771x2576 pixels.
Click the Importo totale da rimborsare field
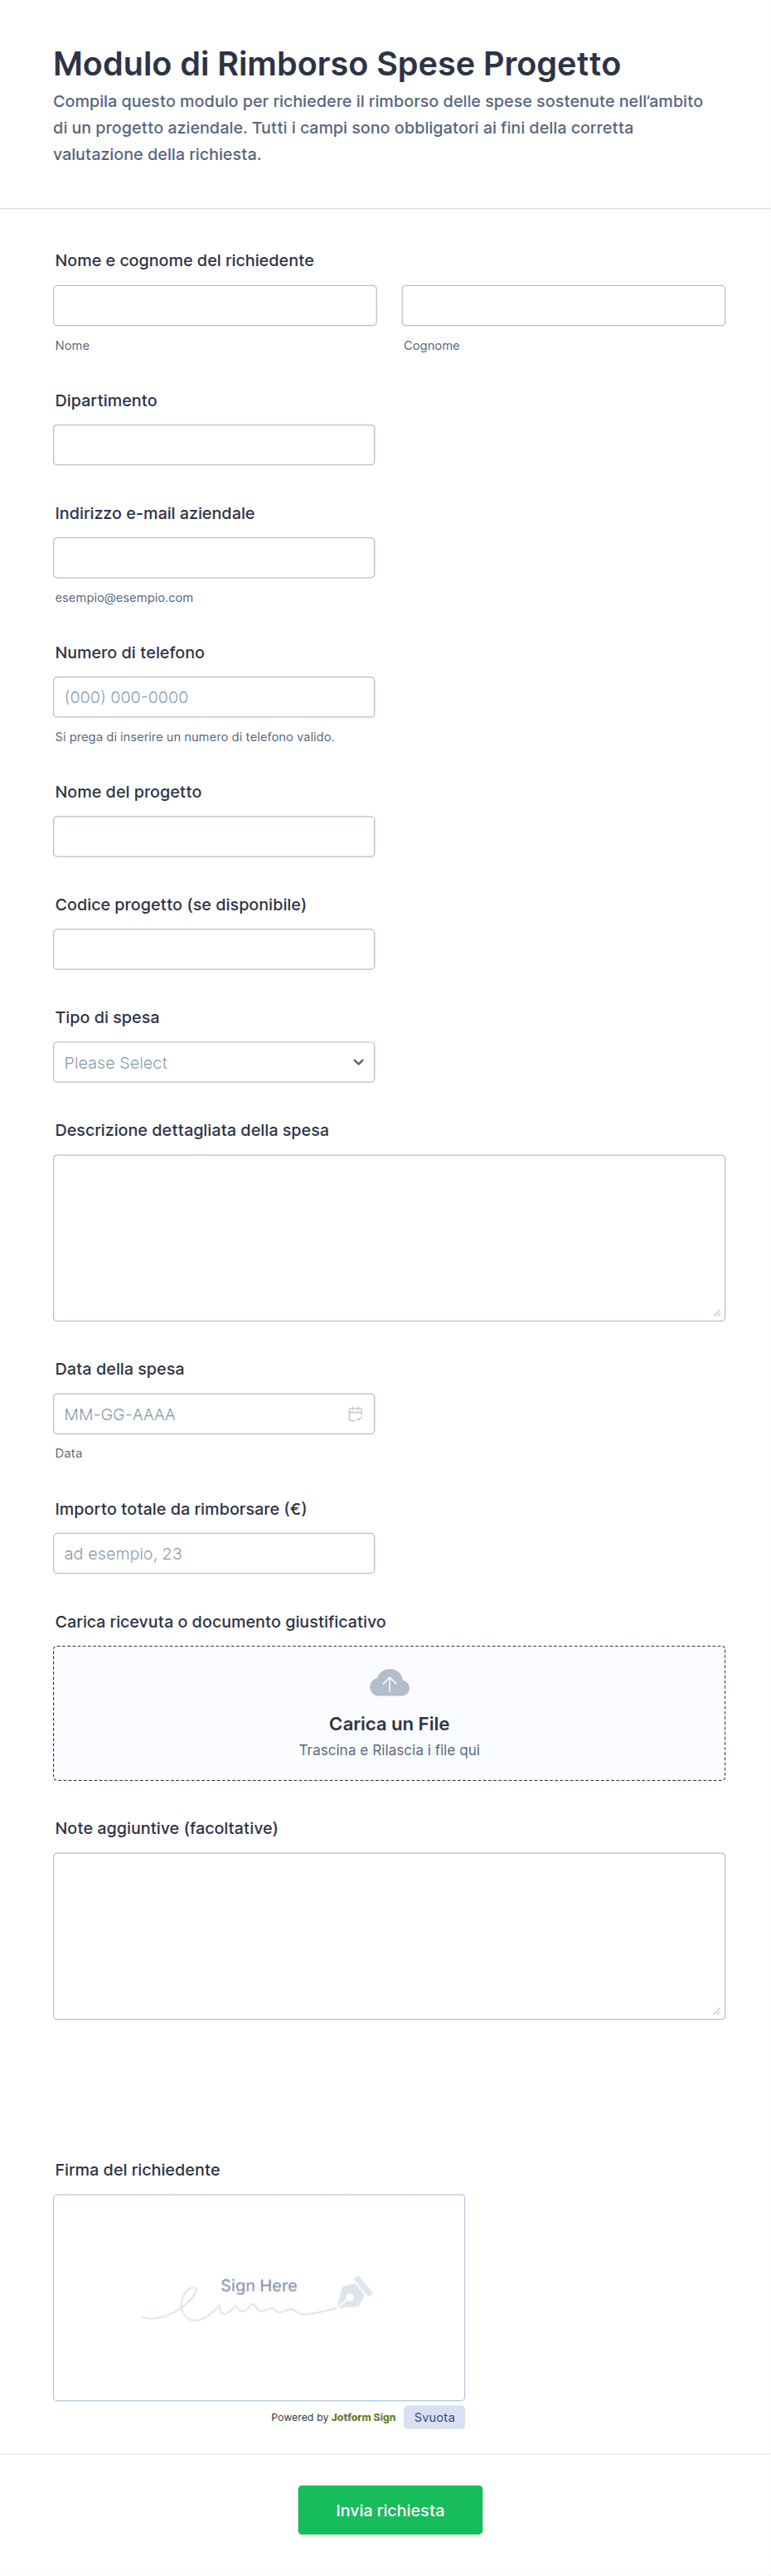click(x=214, y=1553)
